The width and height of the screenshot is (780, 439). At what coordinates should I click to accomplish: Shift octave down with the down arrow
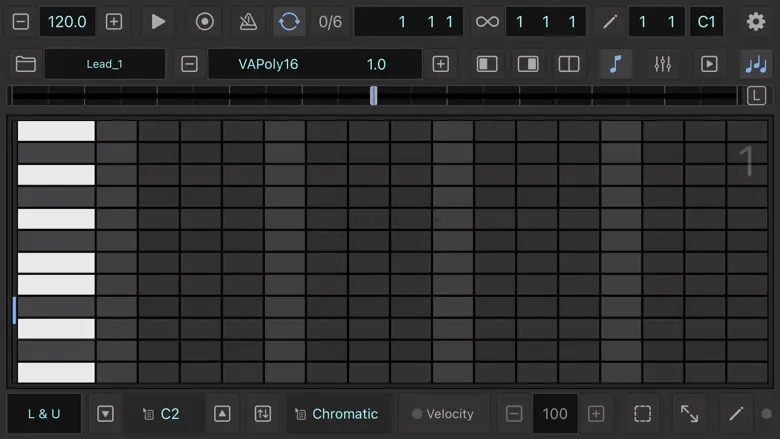tap(105, 414)
